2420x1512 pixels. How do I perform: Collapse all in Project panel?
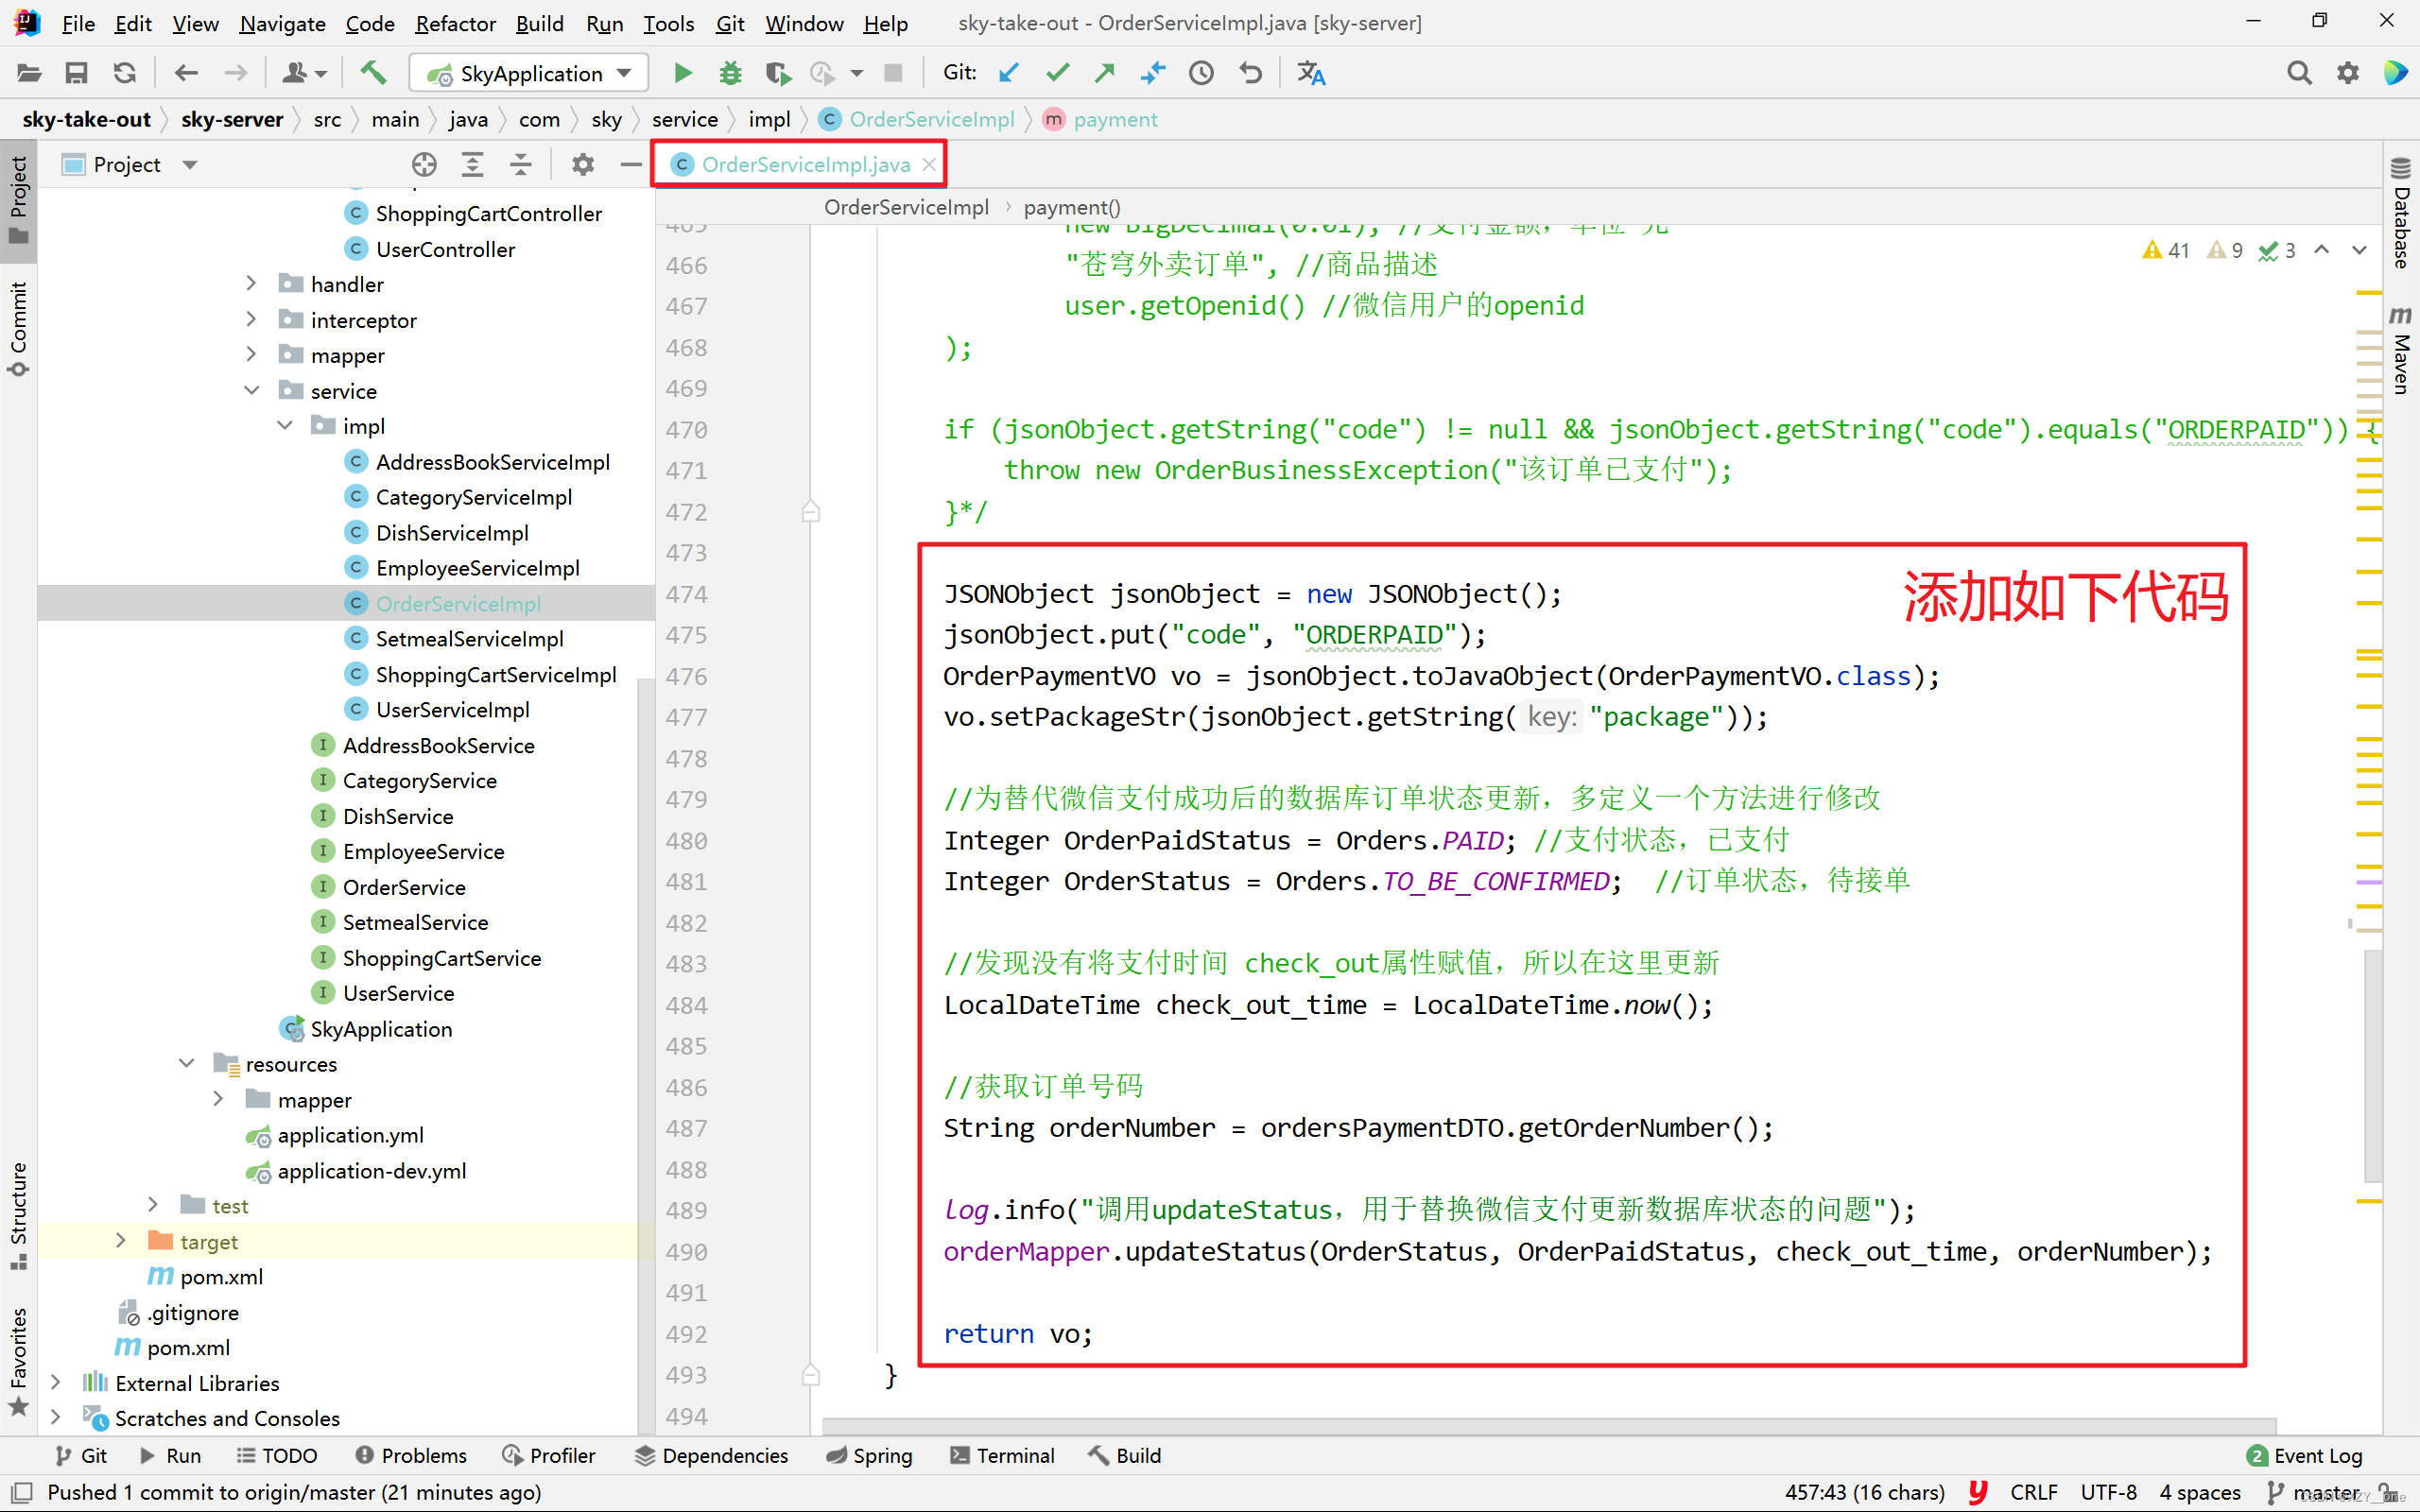(x=521, y=164)
